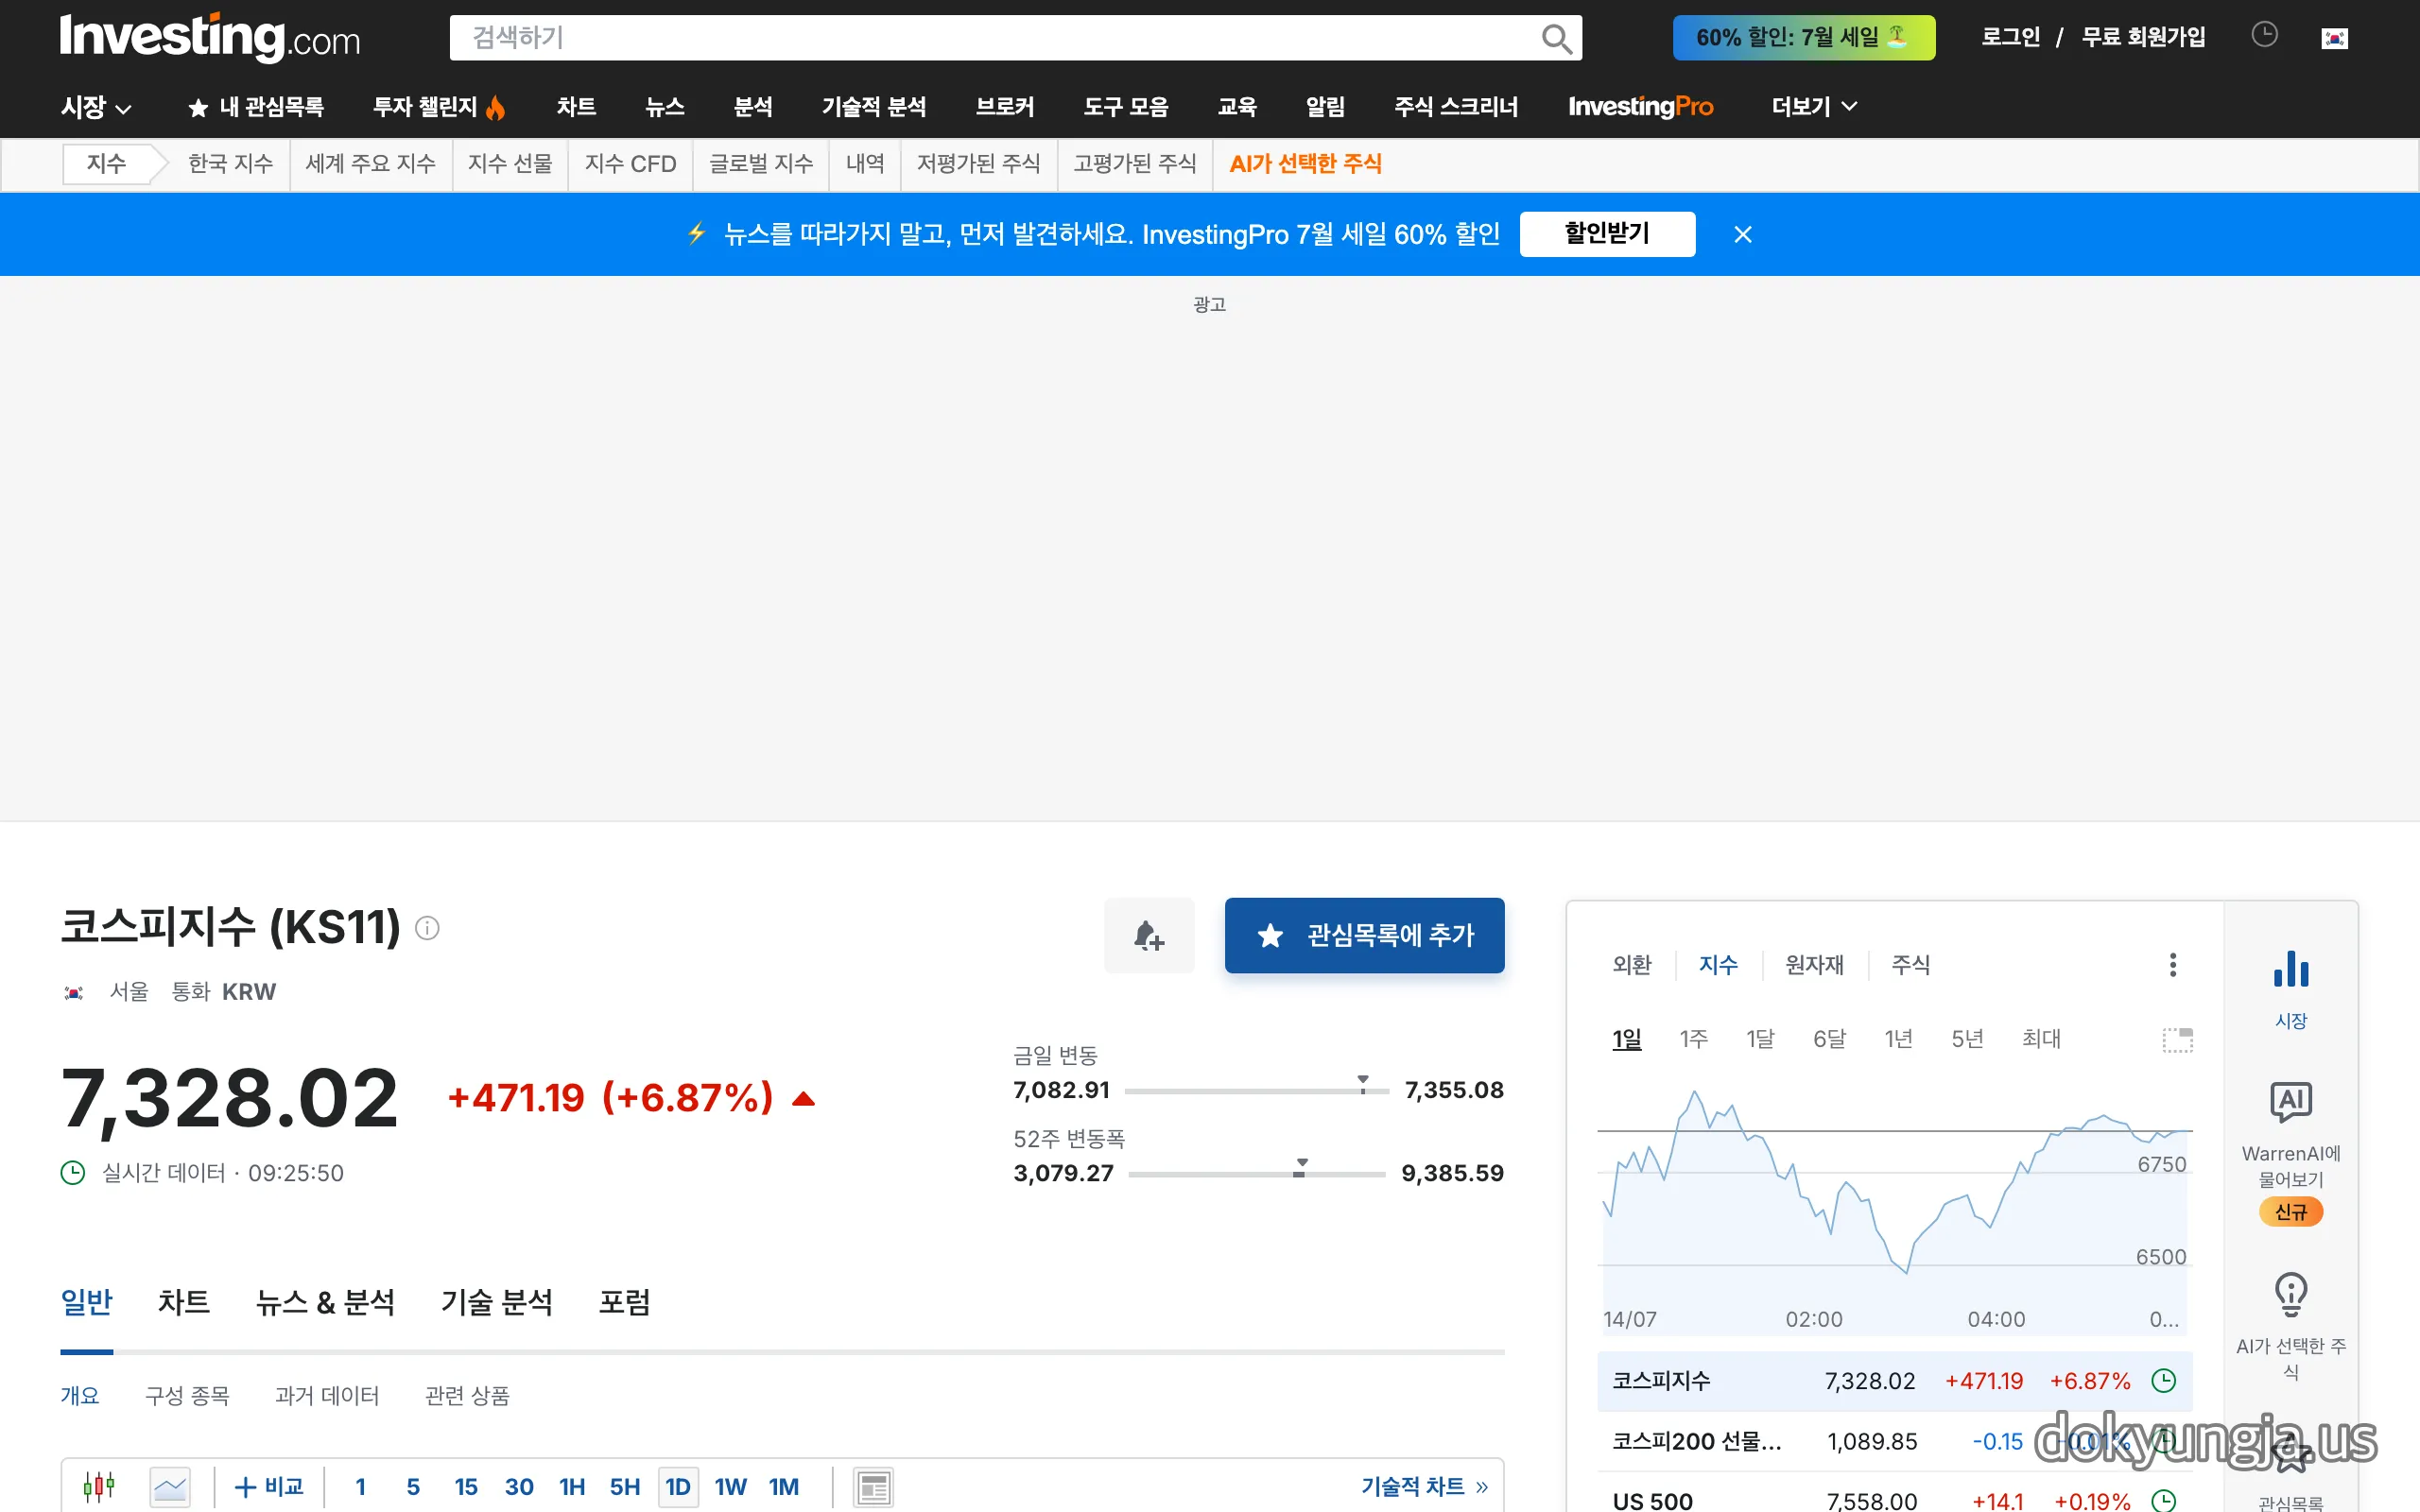Switch widget to 외환 tab
Screen dimensions: 2420x1512
(x=1632, y=965)
